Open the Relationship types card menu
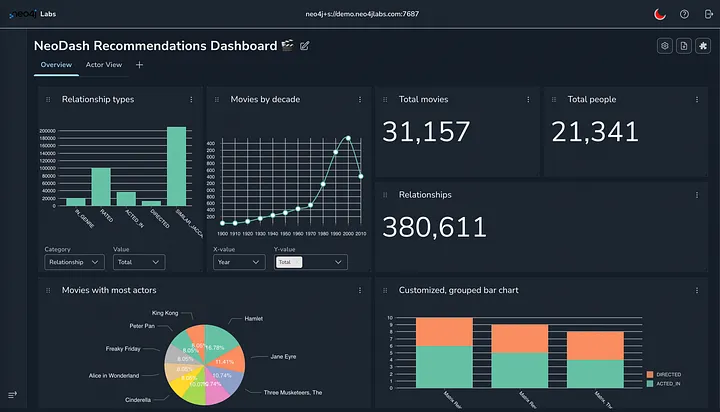Screen dimensions: 720x412 pyautogui.click(x=191, y=100)
